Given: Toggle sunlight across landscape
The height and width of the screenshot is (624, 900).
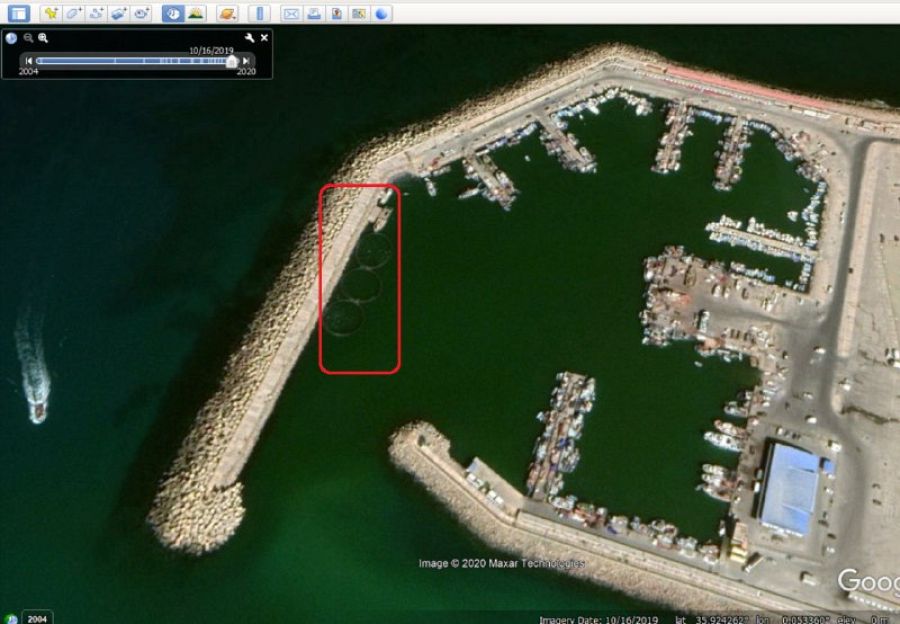Looking at the screenshot, I should 195,13.
